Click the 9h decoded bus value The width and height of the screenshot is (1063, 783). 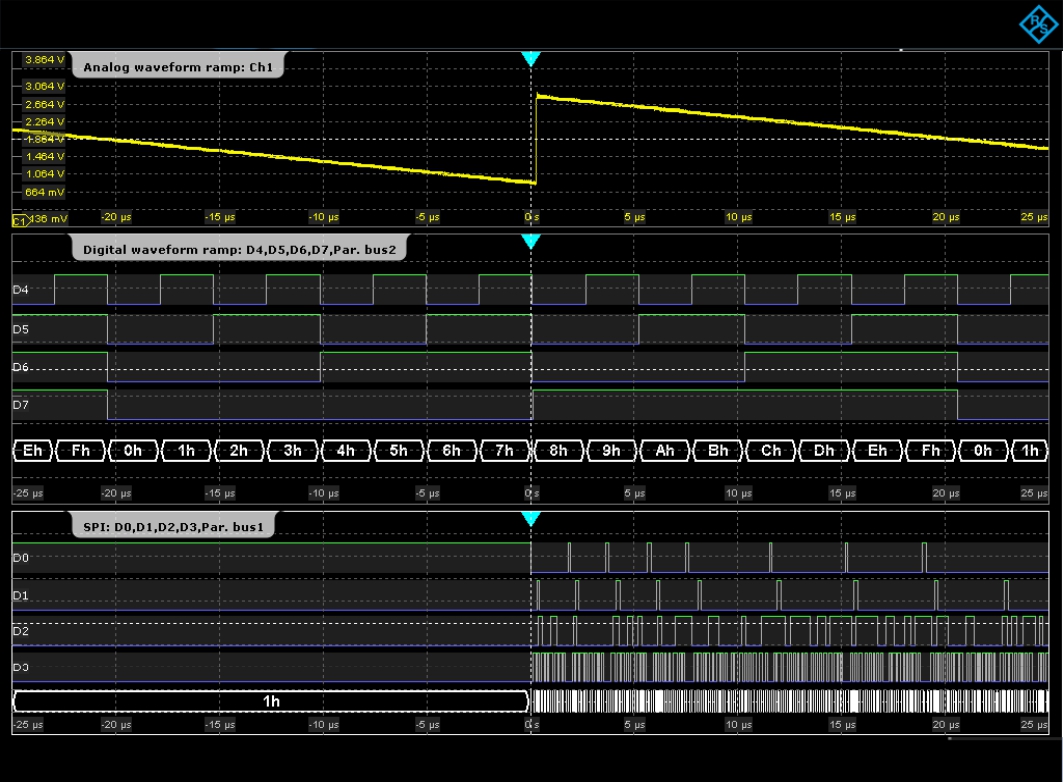pos(611,450)
